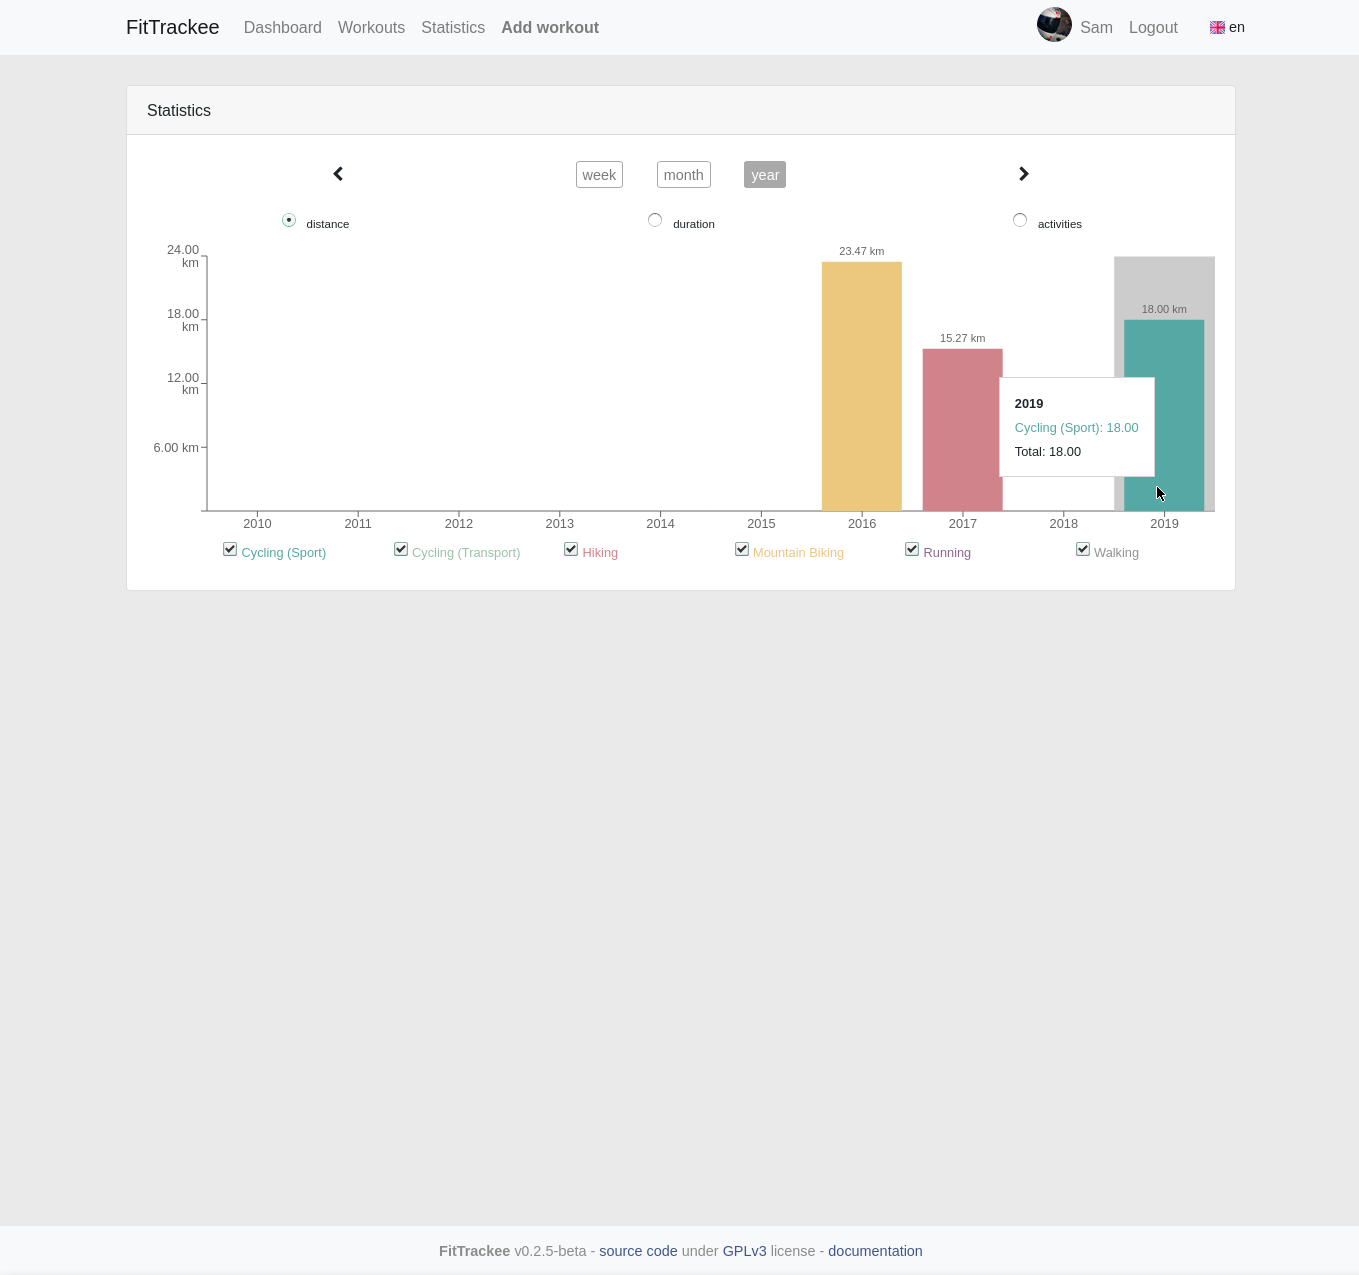Select the activities radio button
Image resolution: width=1359 pixels, height=1275 pixels.
1020,220
